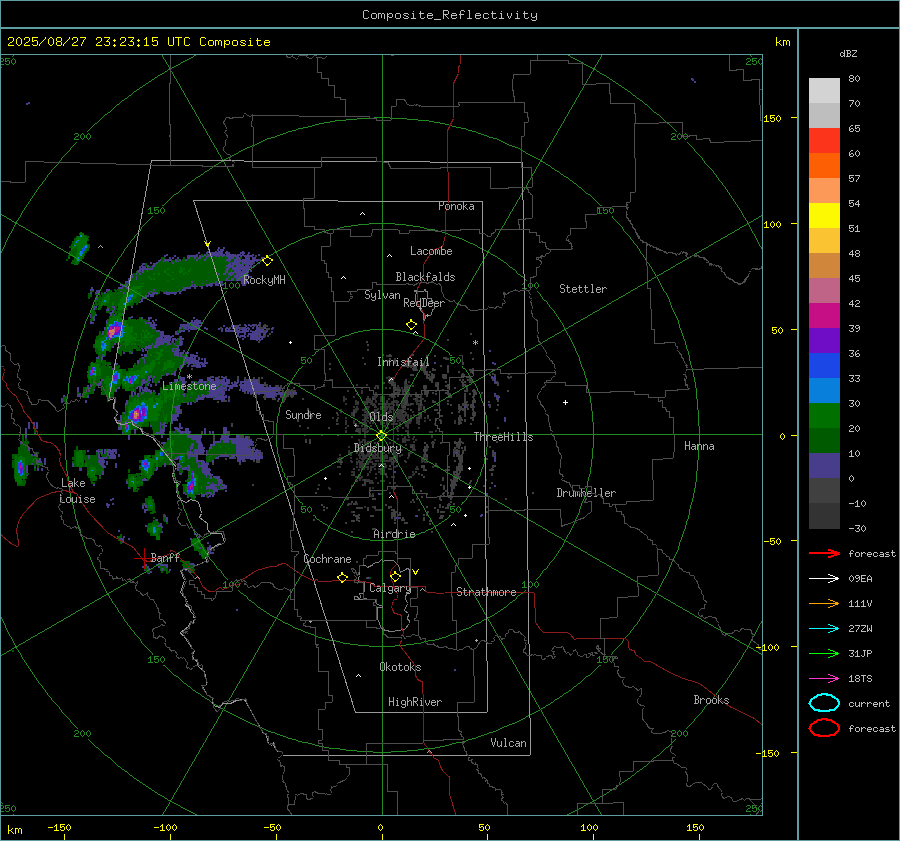Select the yellow diamond marker below Cochrane
This screenshot has width=900, height=841.
point(343,578)
